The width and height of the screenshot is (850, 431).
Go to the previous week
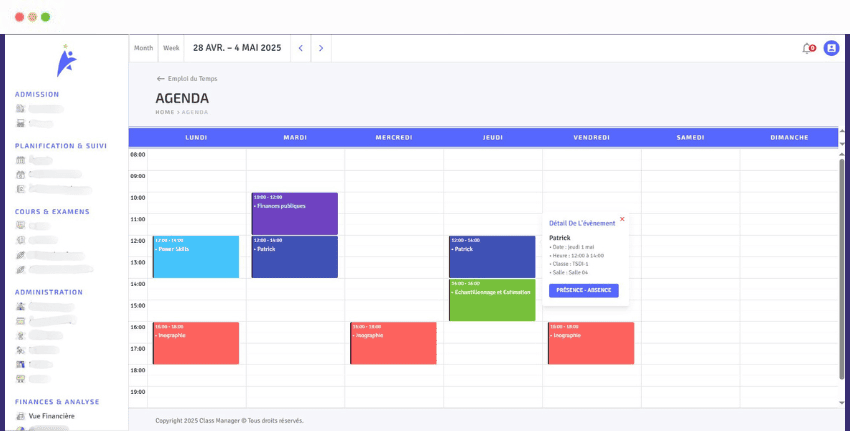[300, 48]
